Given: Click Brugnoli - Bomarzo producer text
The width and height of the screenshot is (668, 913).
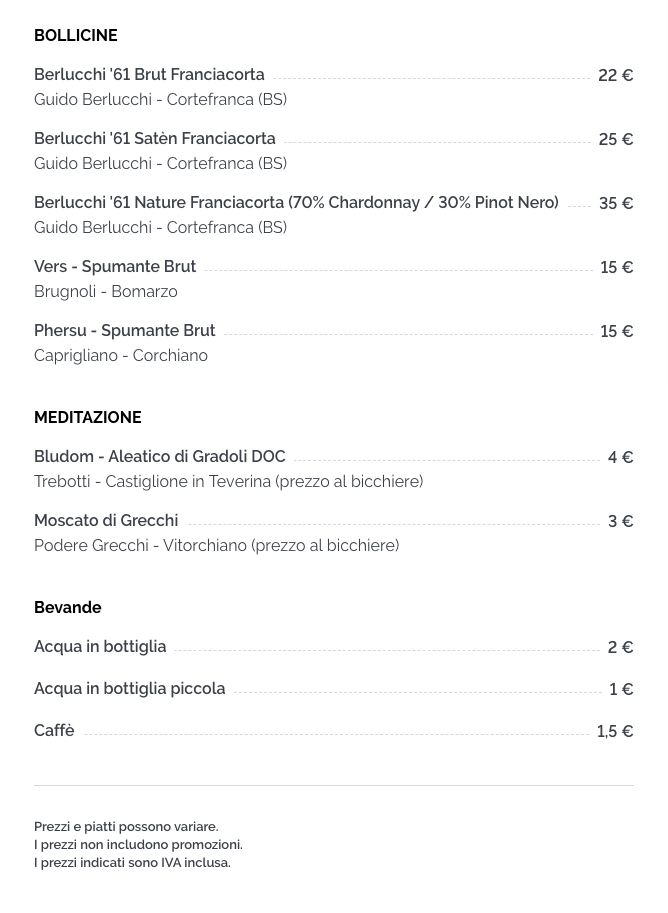Looking at the screenshot, I should (105, 291).
